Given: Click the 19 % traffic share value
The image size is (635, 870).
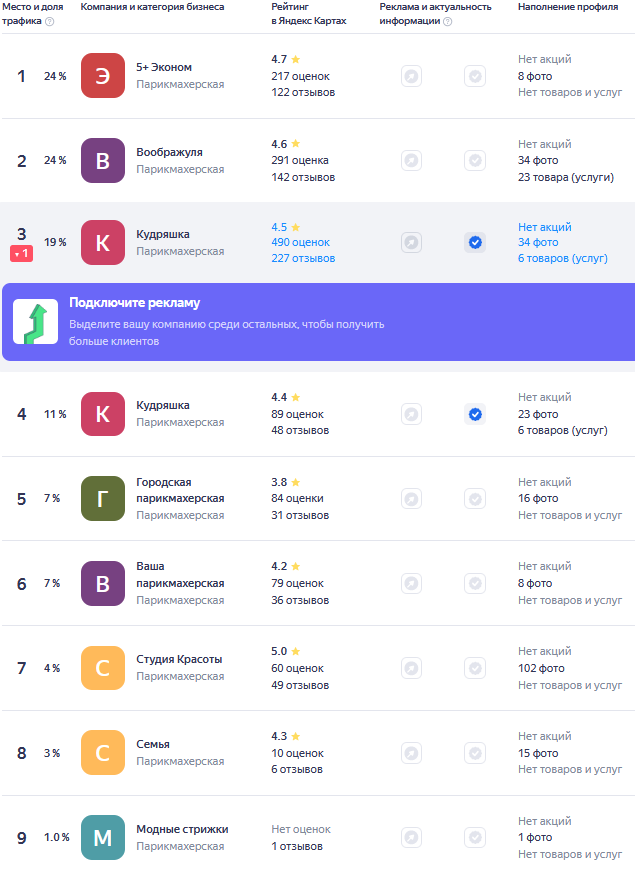Looking at the screenshot, I should [x=55, y=242].
